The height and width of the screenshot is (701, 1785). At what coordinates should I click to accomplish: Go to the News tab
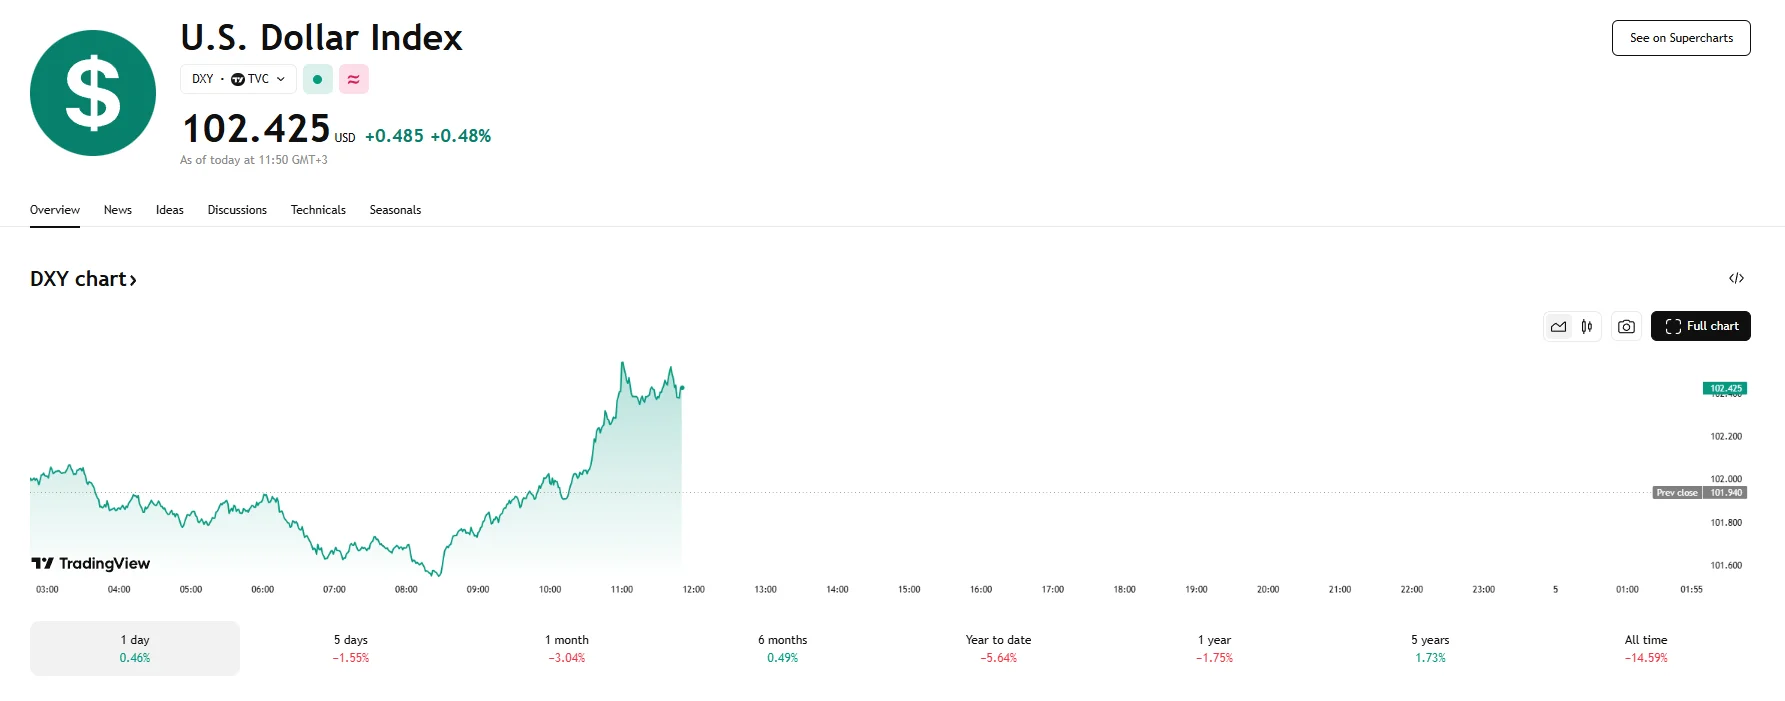[x=118, y=210]
